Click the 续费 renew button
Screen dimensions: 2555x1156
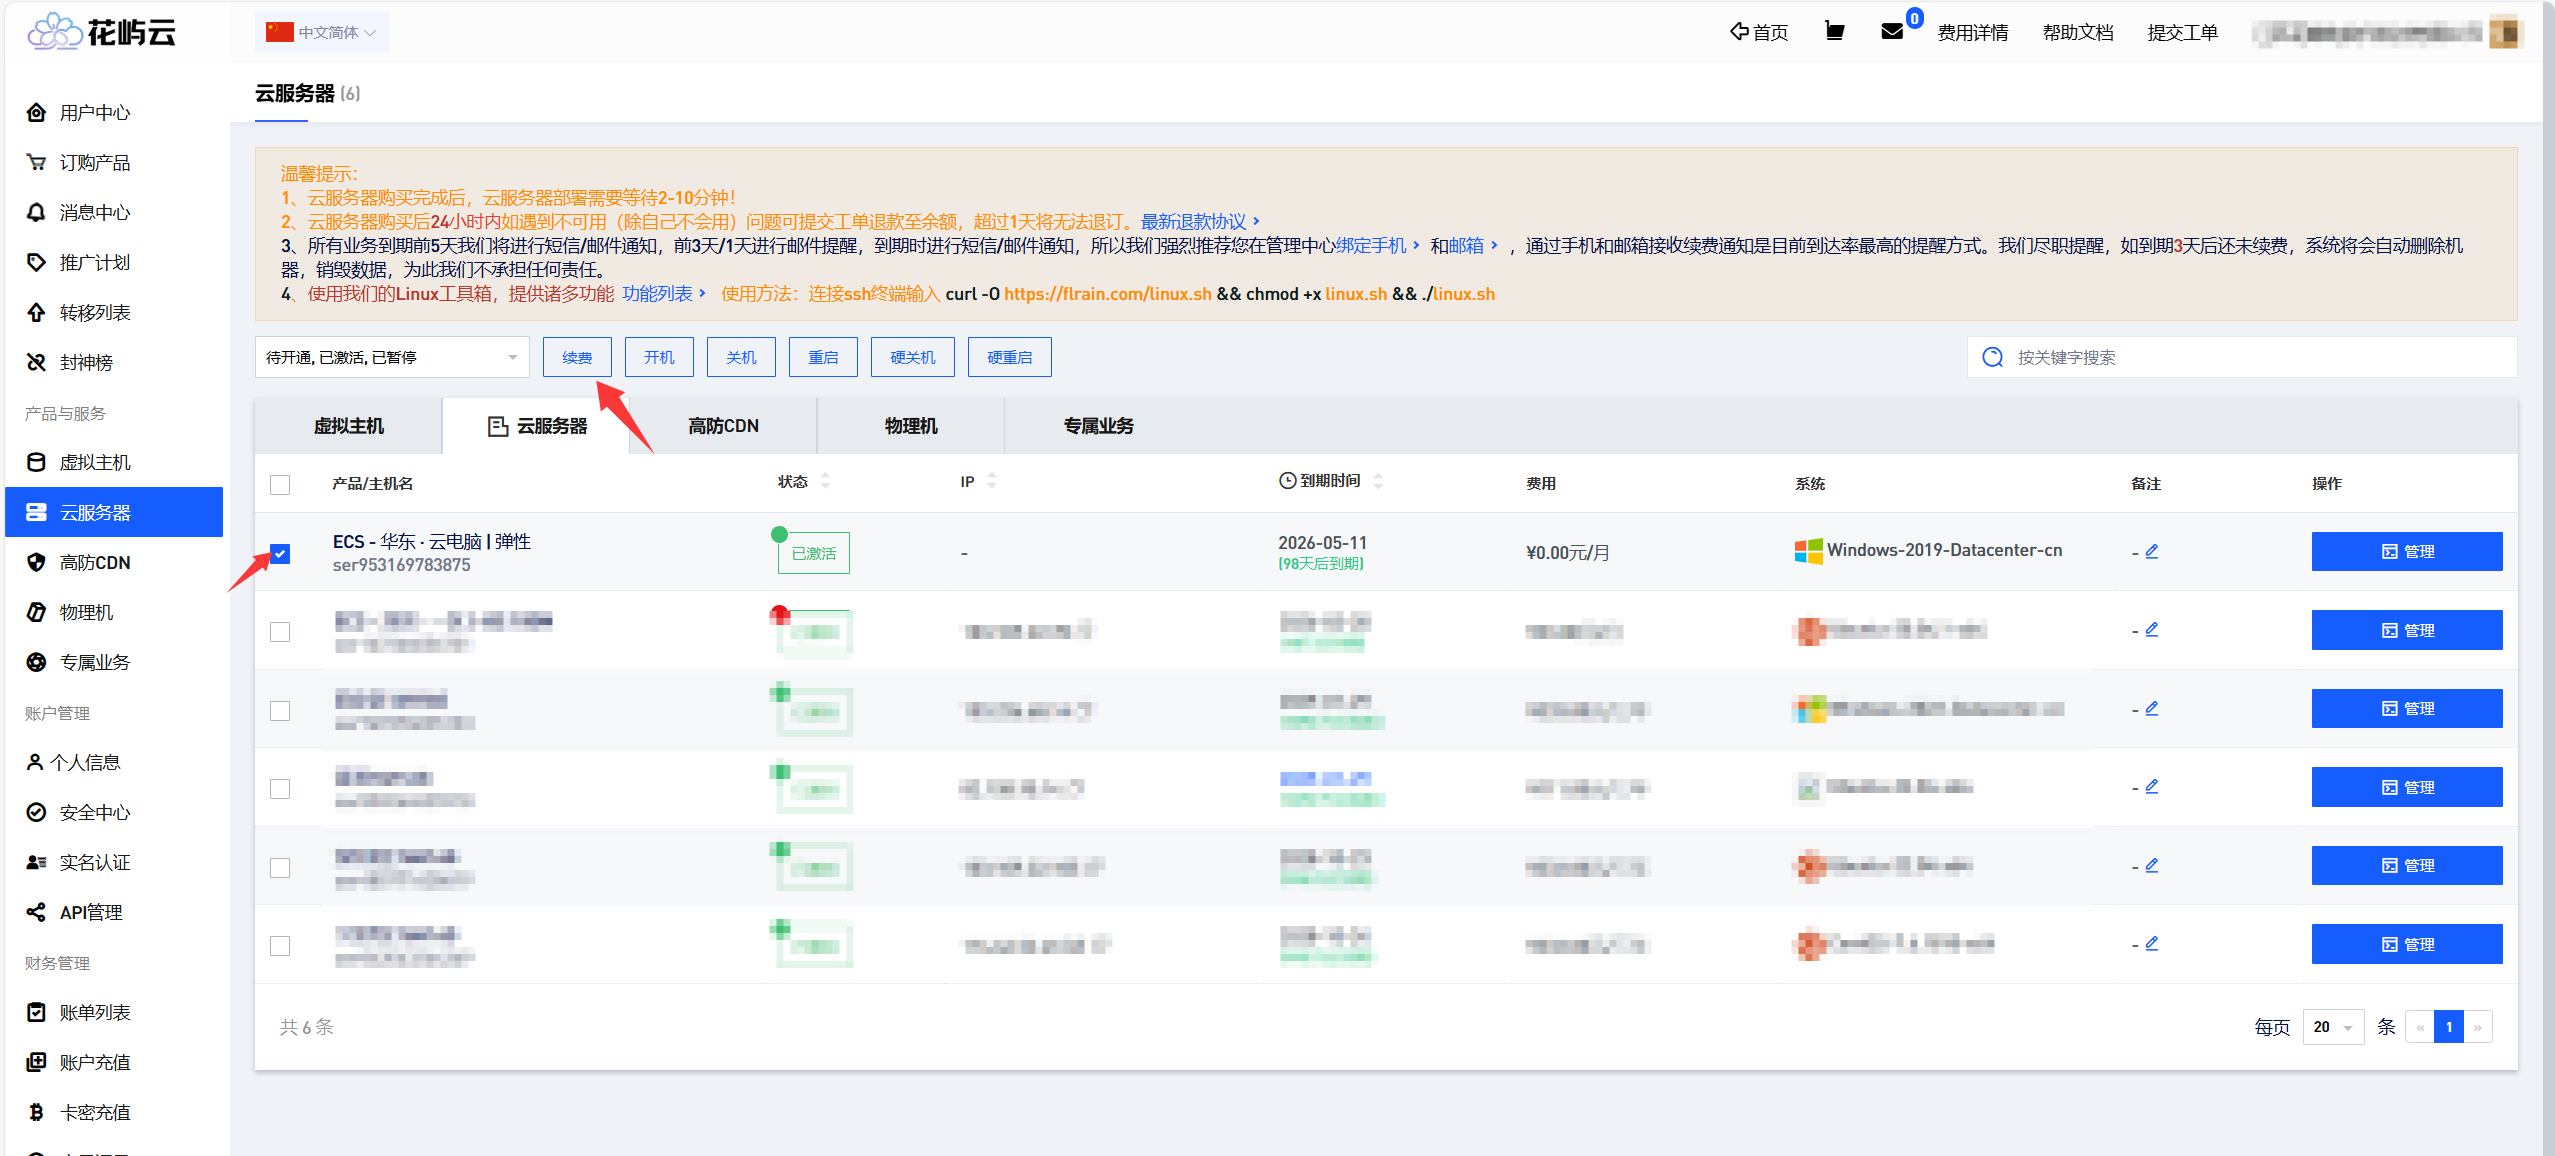point(577,357)
